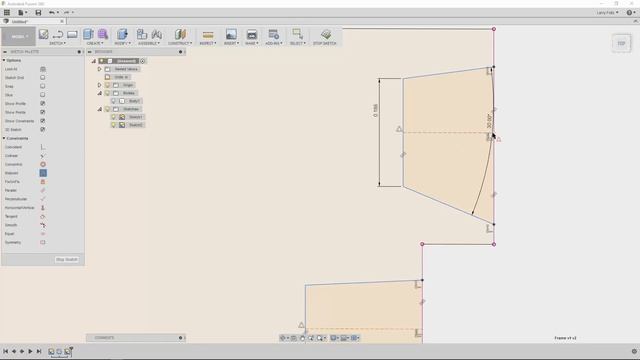Select the highlighted Midpoint constraint icon
Screen dimensions: 640x360
[43, 173]
